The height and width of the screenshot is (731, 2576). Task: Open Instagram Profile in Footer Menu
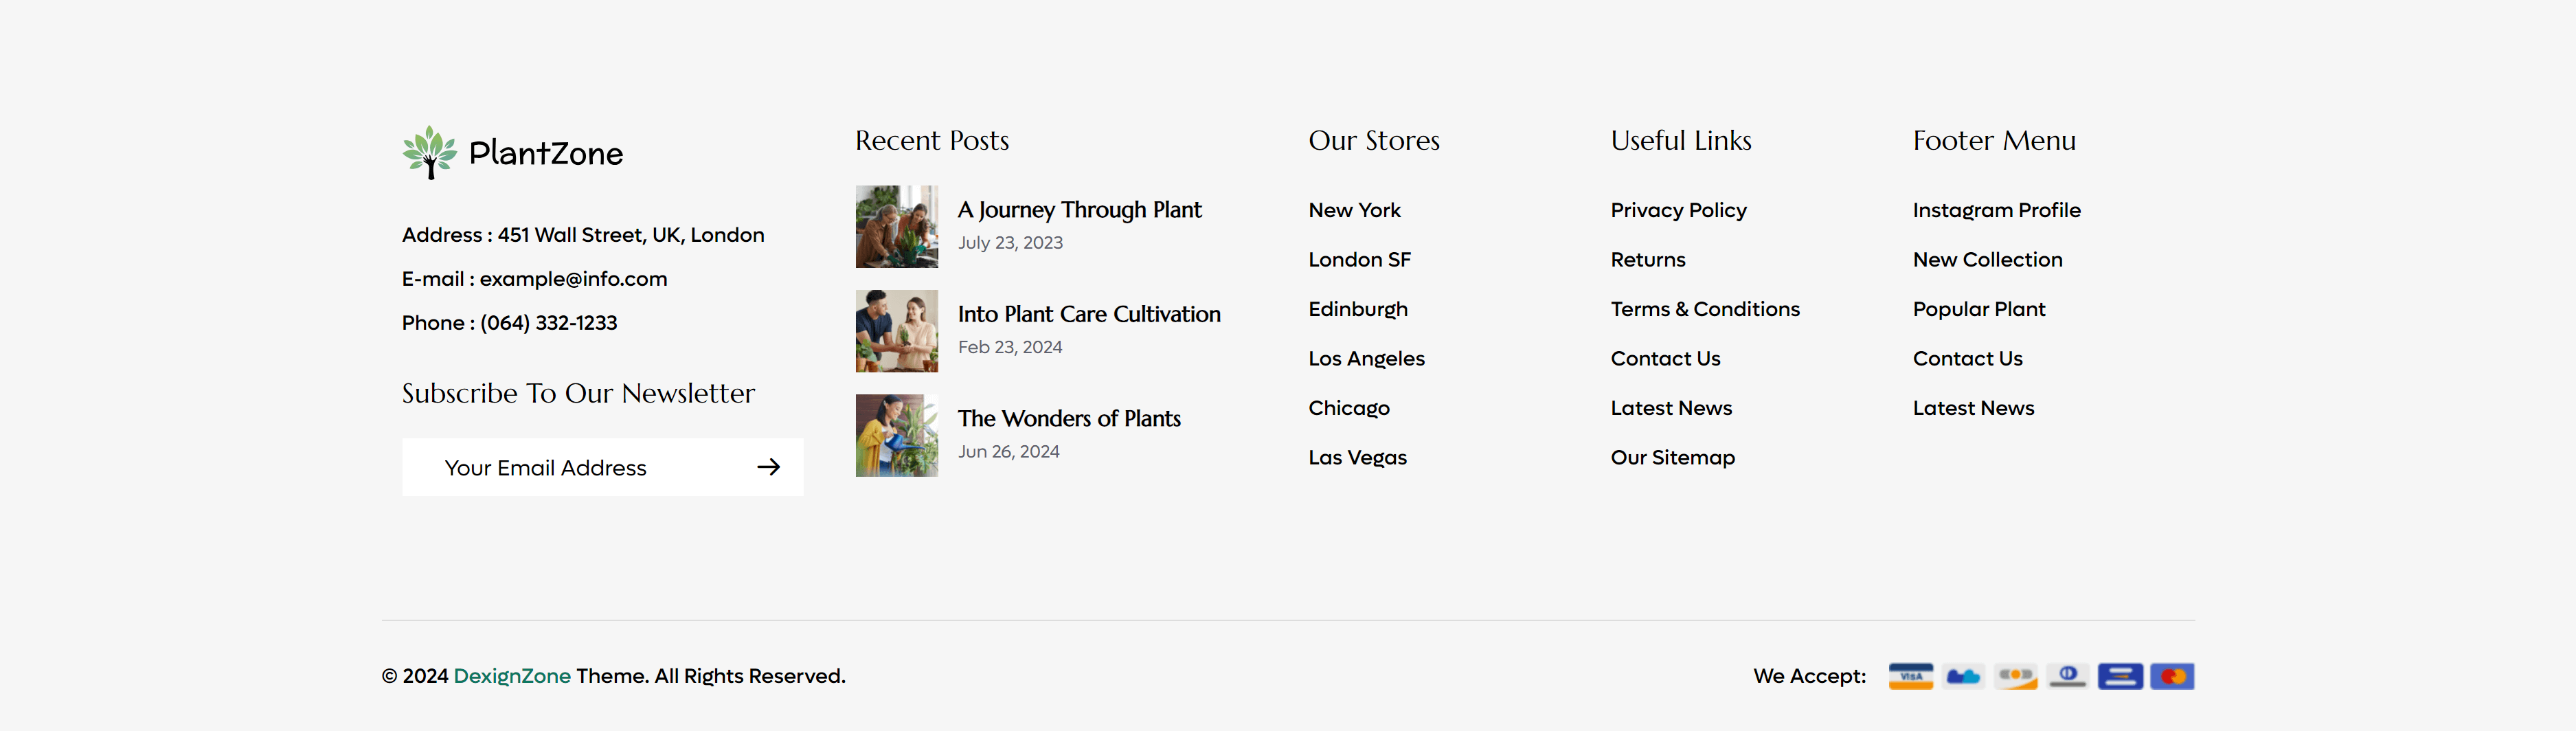tap(1996, 210)
